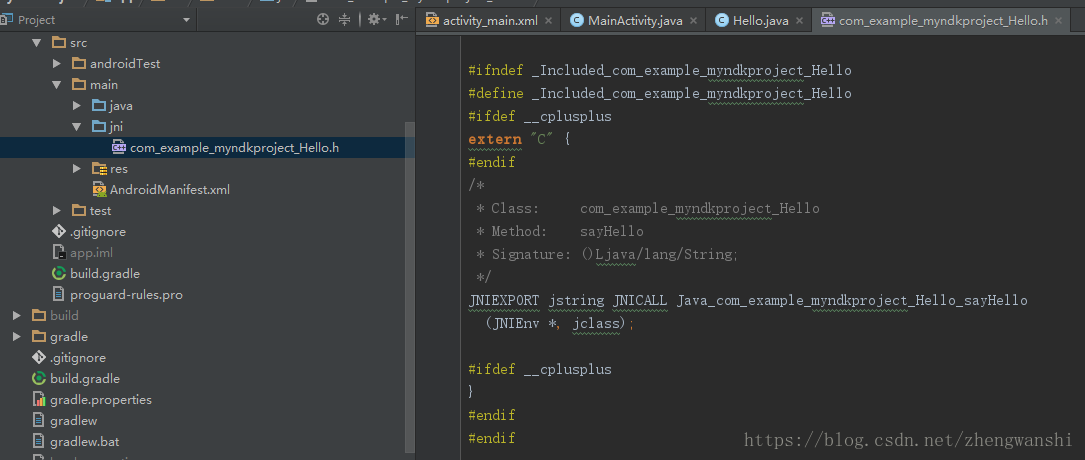Click the res resource folder icon
Viewport: 1085px width, 460px height.
99,169
